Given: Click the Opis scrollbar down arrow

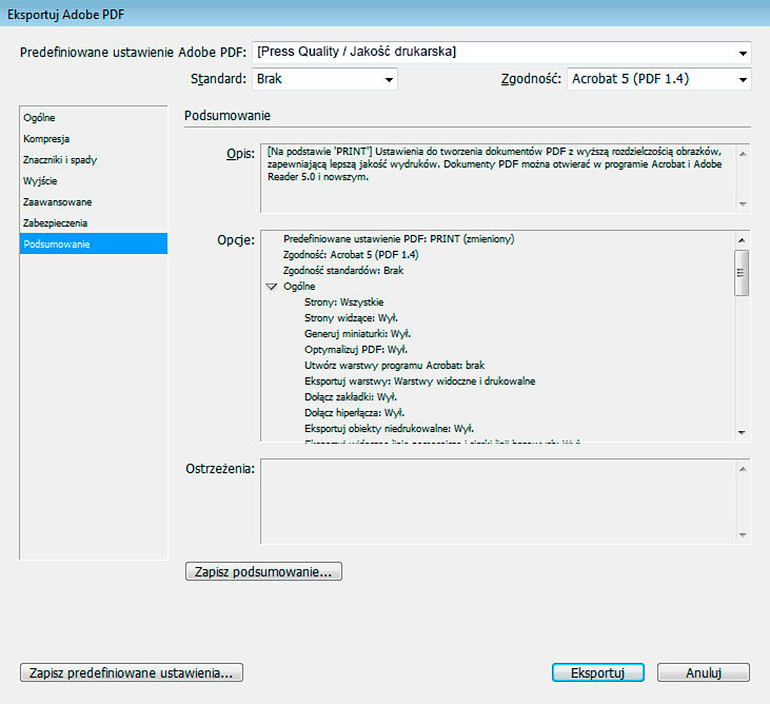Looking at the screenshot, I should [742, 204].
